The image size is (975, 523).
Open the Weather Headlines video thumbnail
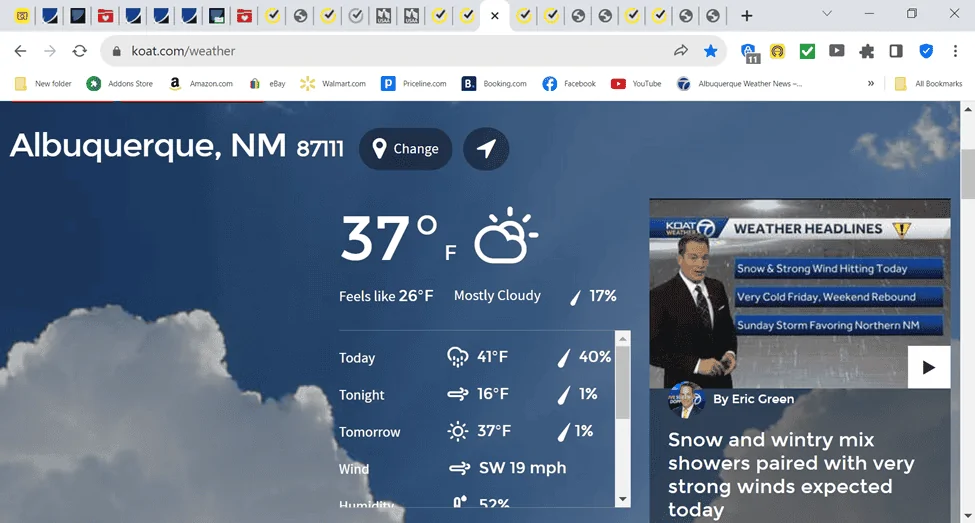pyautogui.click(x=800, y=294)
